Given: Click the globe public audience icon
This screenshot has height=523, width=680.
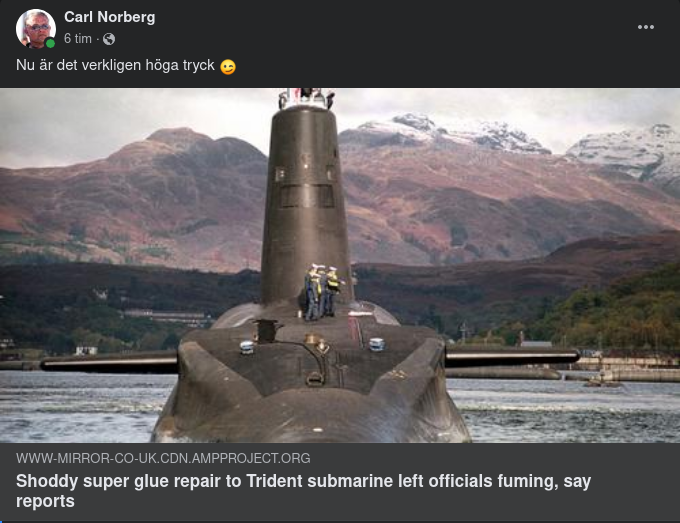Looking at the screenshot, I should (109, 39).
